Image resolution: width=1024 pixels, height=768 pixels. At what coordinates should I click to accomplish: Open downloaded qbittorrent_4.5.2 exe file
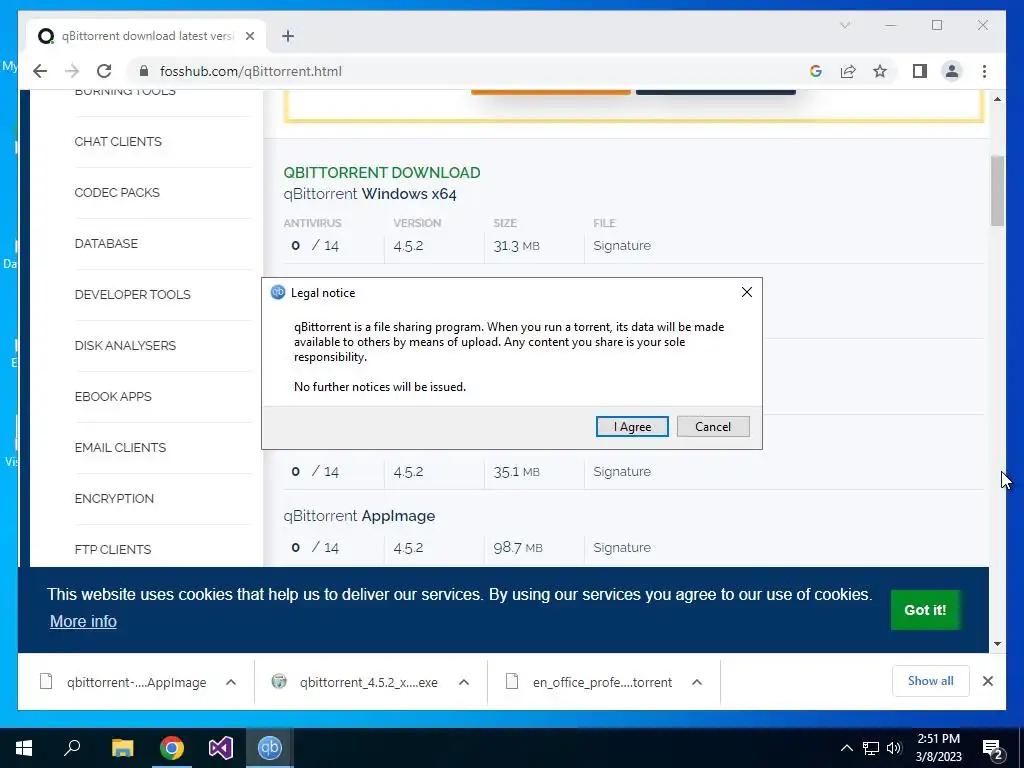pyautogui.click(x=355, y=682)
